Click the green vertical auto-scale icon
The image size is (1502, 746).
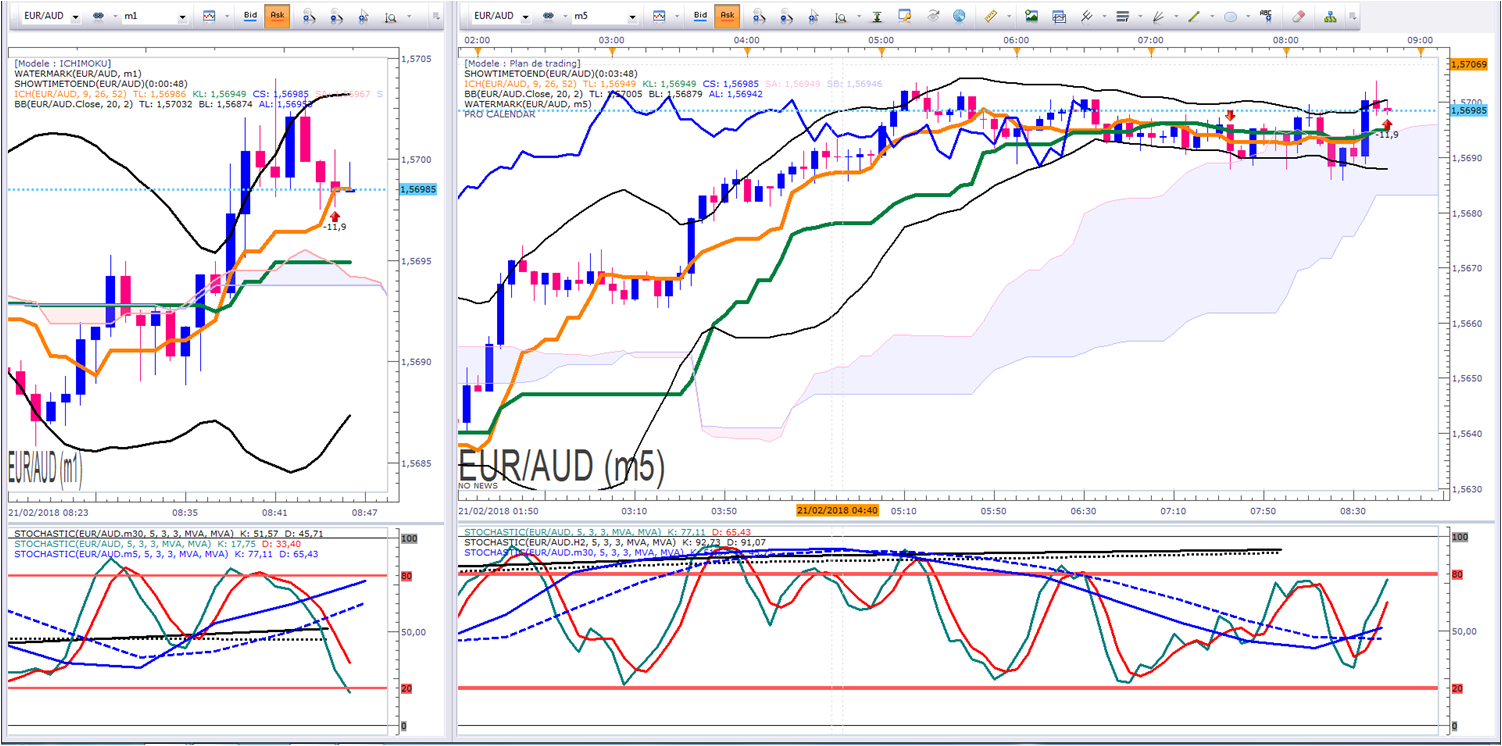click(877, 16)
